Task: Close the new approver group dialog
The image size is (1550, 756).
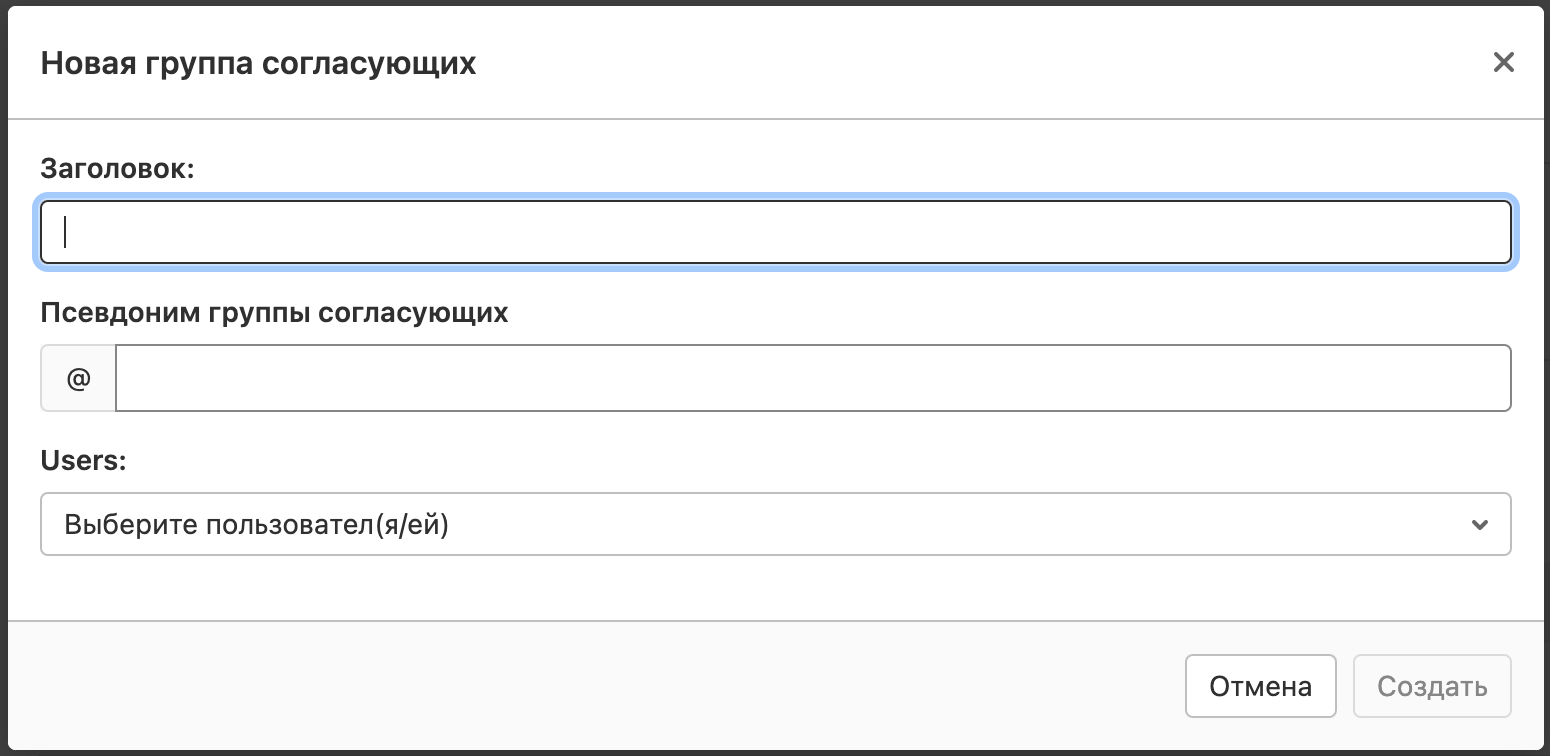Action: click(1503, 63)
